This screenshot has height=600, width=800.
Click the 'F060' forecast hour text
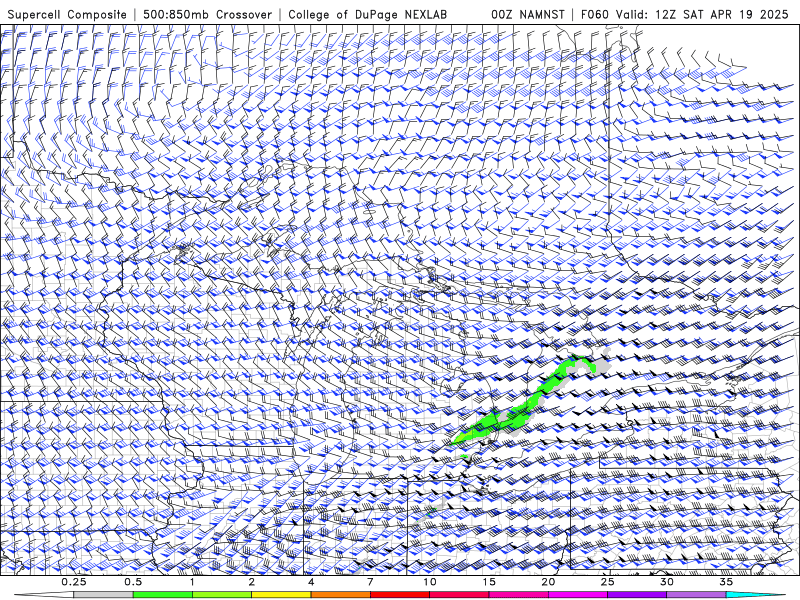tap(595, 15)
